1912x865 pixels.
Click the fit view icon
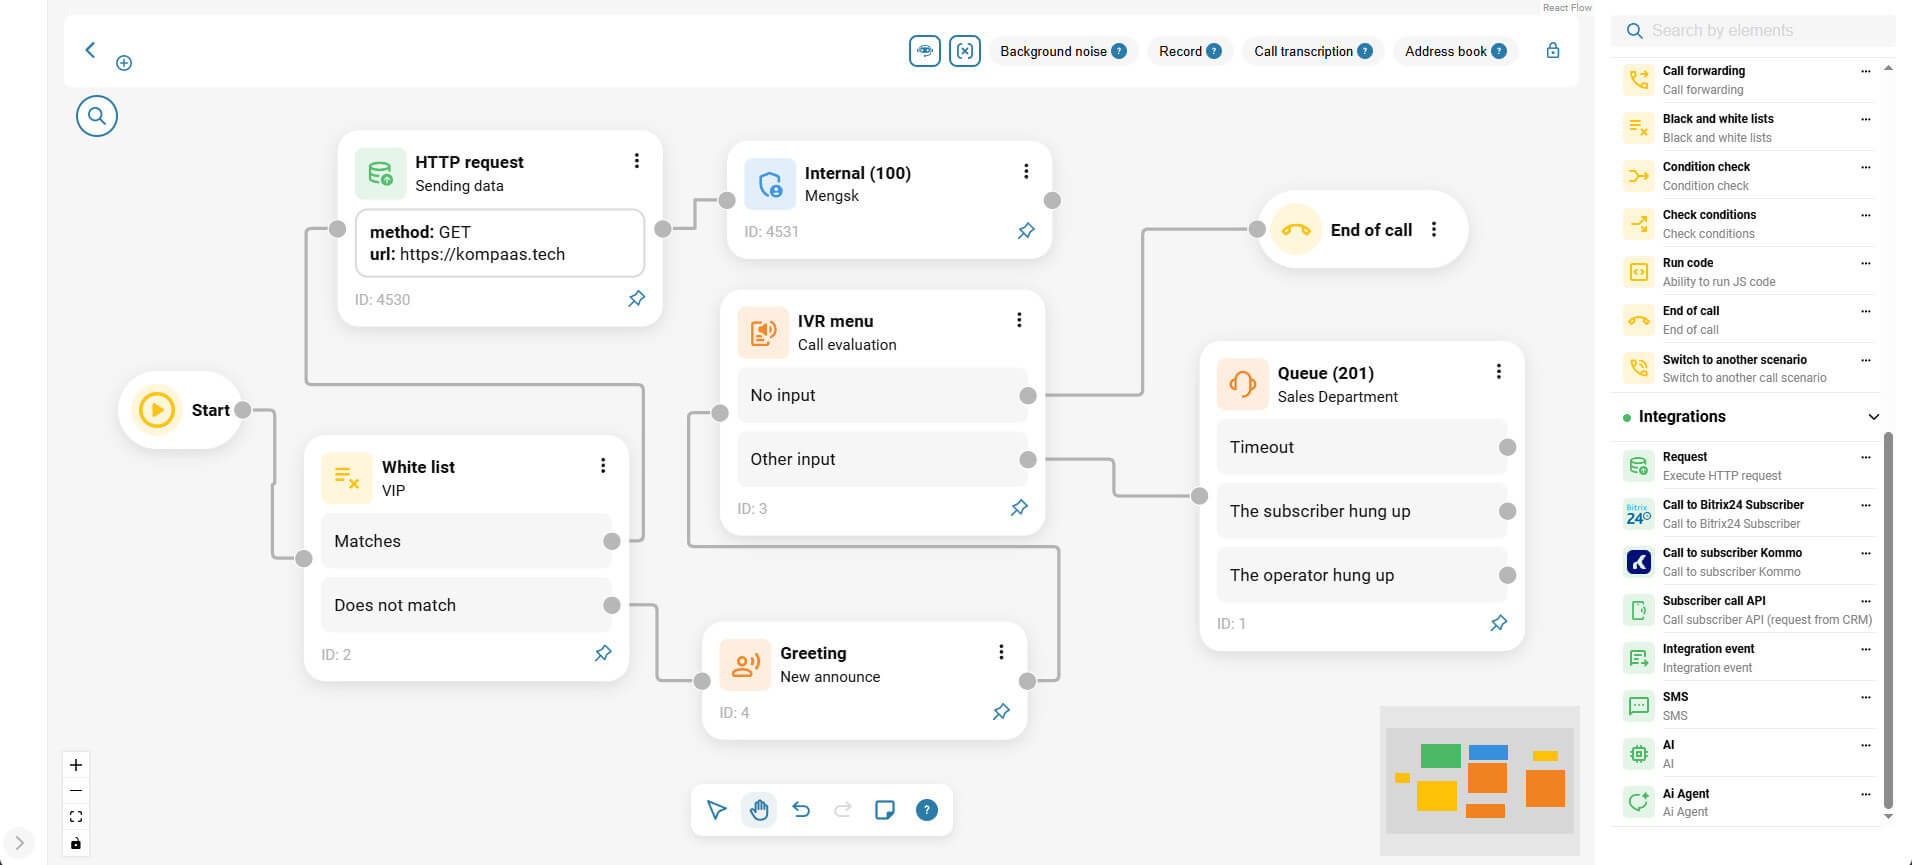76,817
